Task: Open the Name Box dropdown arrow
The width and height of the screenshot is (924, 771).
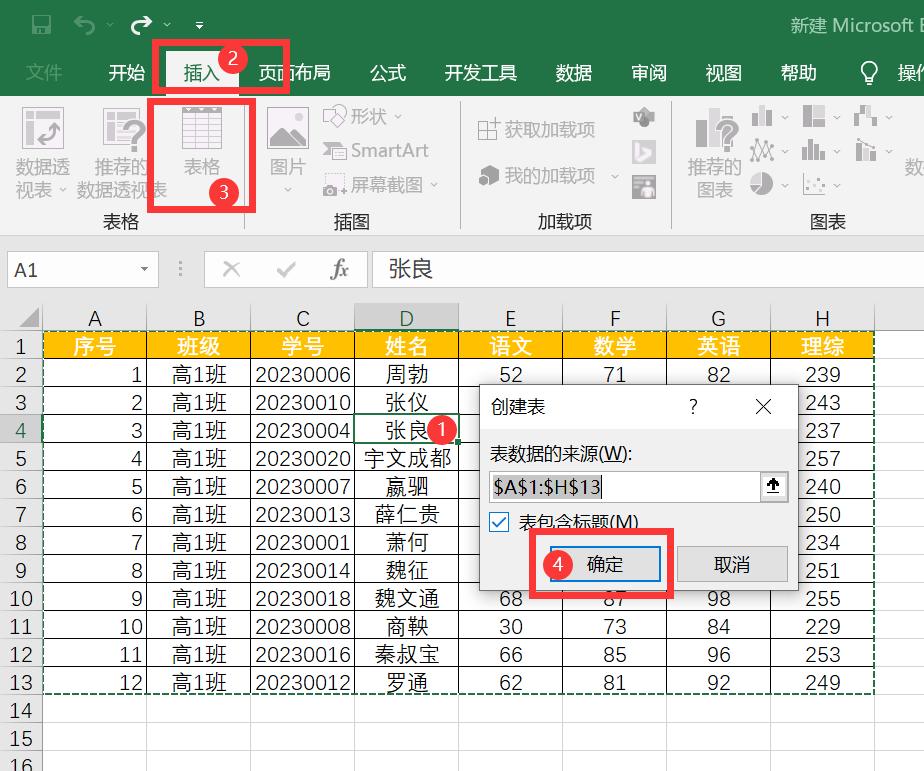Action: [x=144, y=269]
